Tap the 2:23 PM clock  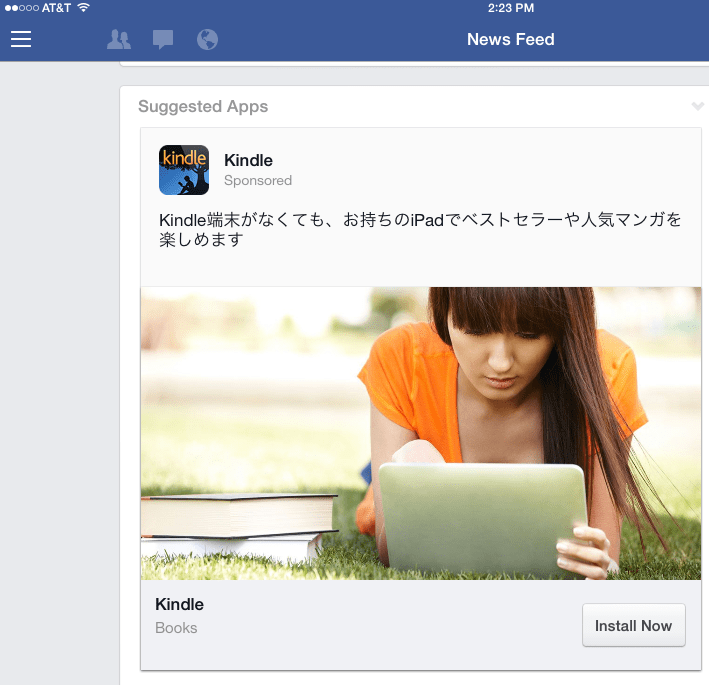[510, 8]
